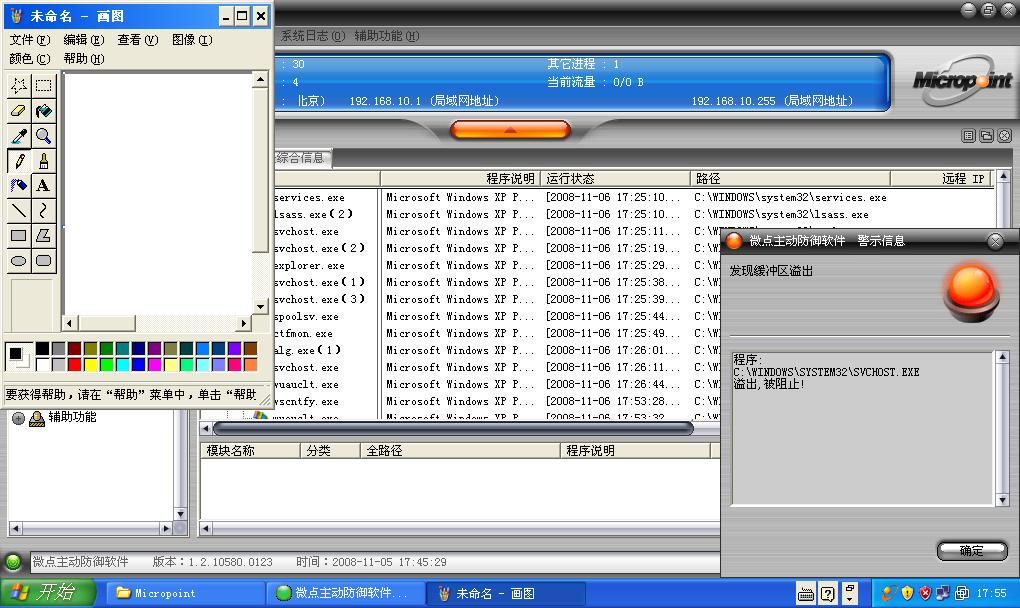1020x608 pixels.
Task: Pick the white color swatch in Paint palette
Action: coord(42,364)
